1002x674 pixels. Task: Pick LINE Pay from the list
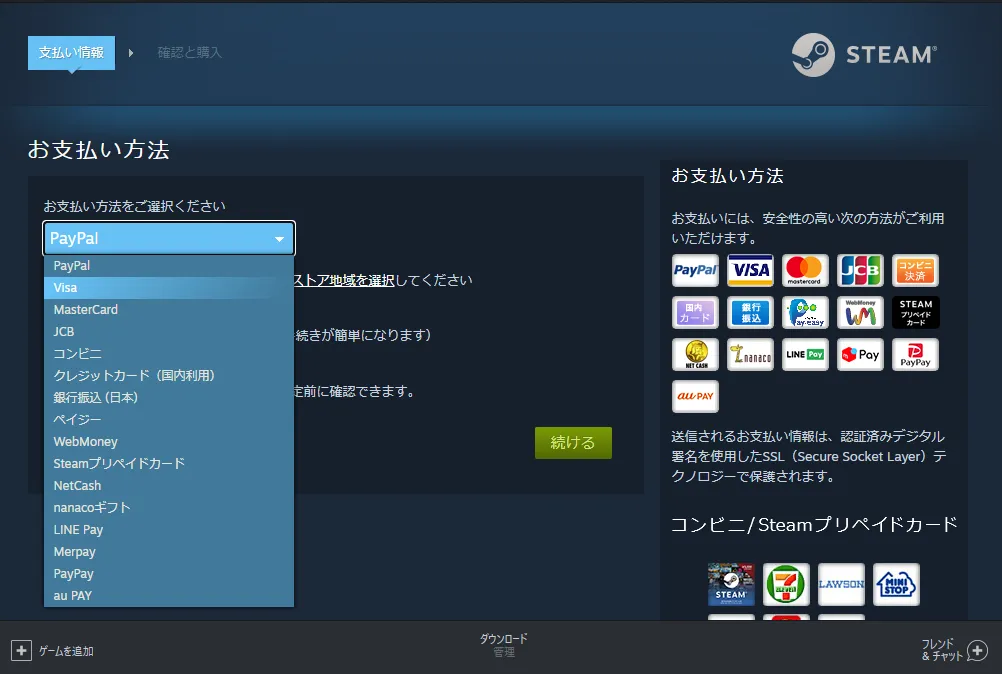[x=169, y=530]
